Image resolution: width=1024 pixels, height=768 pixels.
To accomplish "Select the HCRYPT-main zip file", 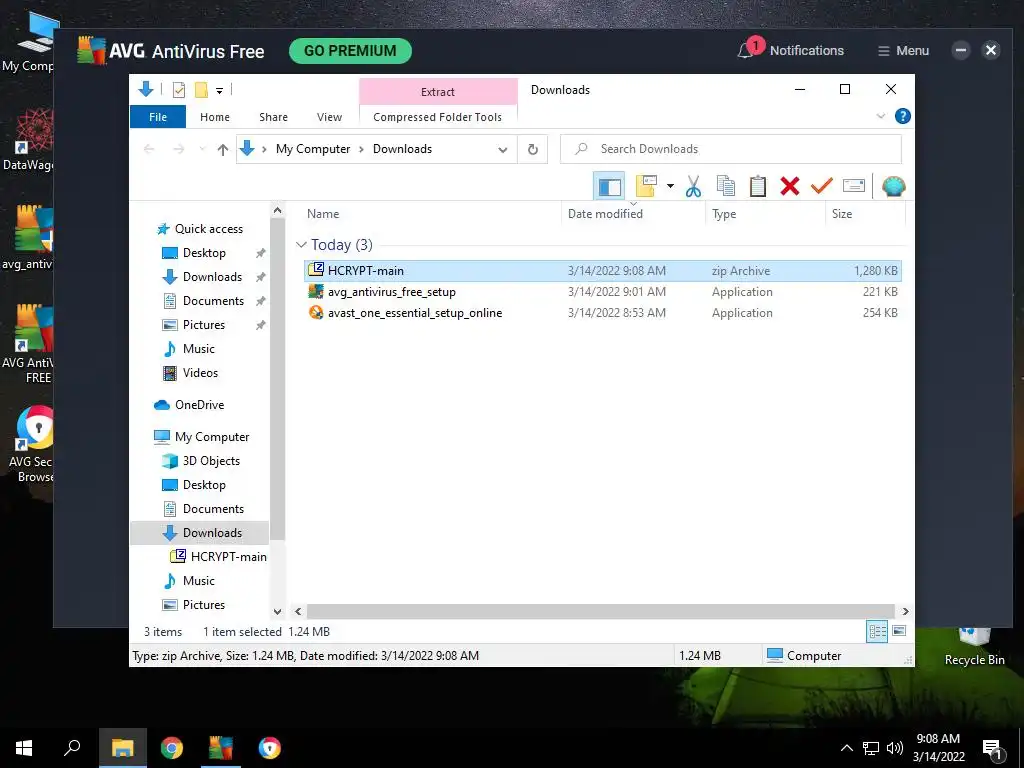I will click(603, 270).
